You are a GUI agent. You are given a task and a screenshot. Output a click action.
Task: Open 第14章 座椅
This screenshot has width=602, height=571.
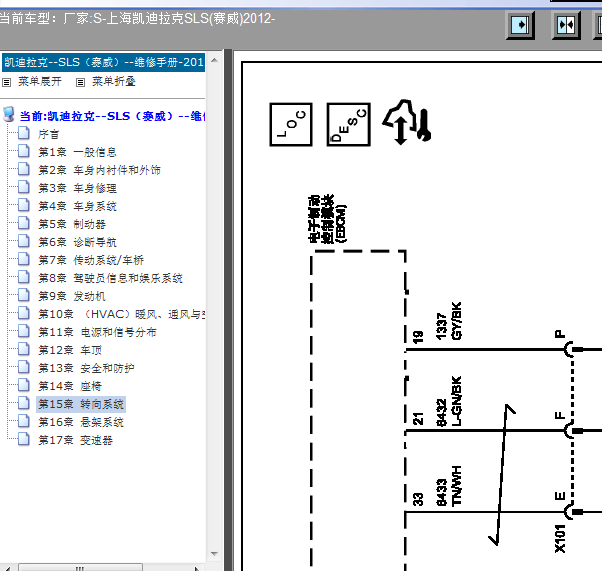[70, 386]
